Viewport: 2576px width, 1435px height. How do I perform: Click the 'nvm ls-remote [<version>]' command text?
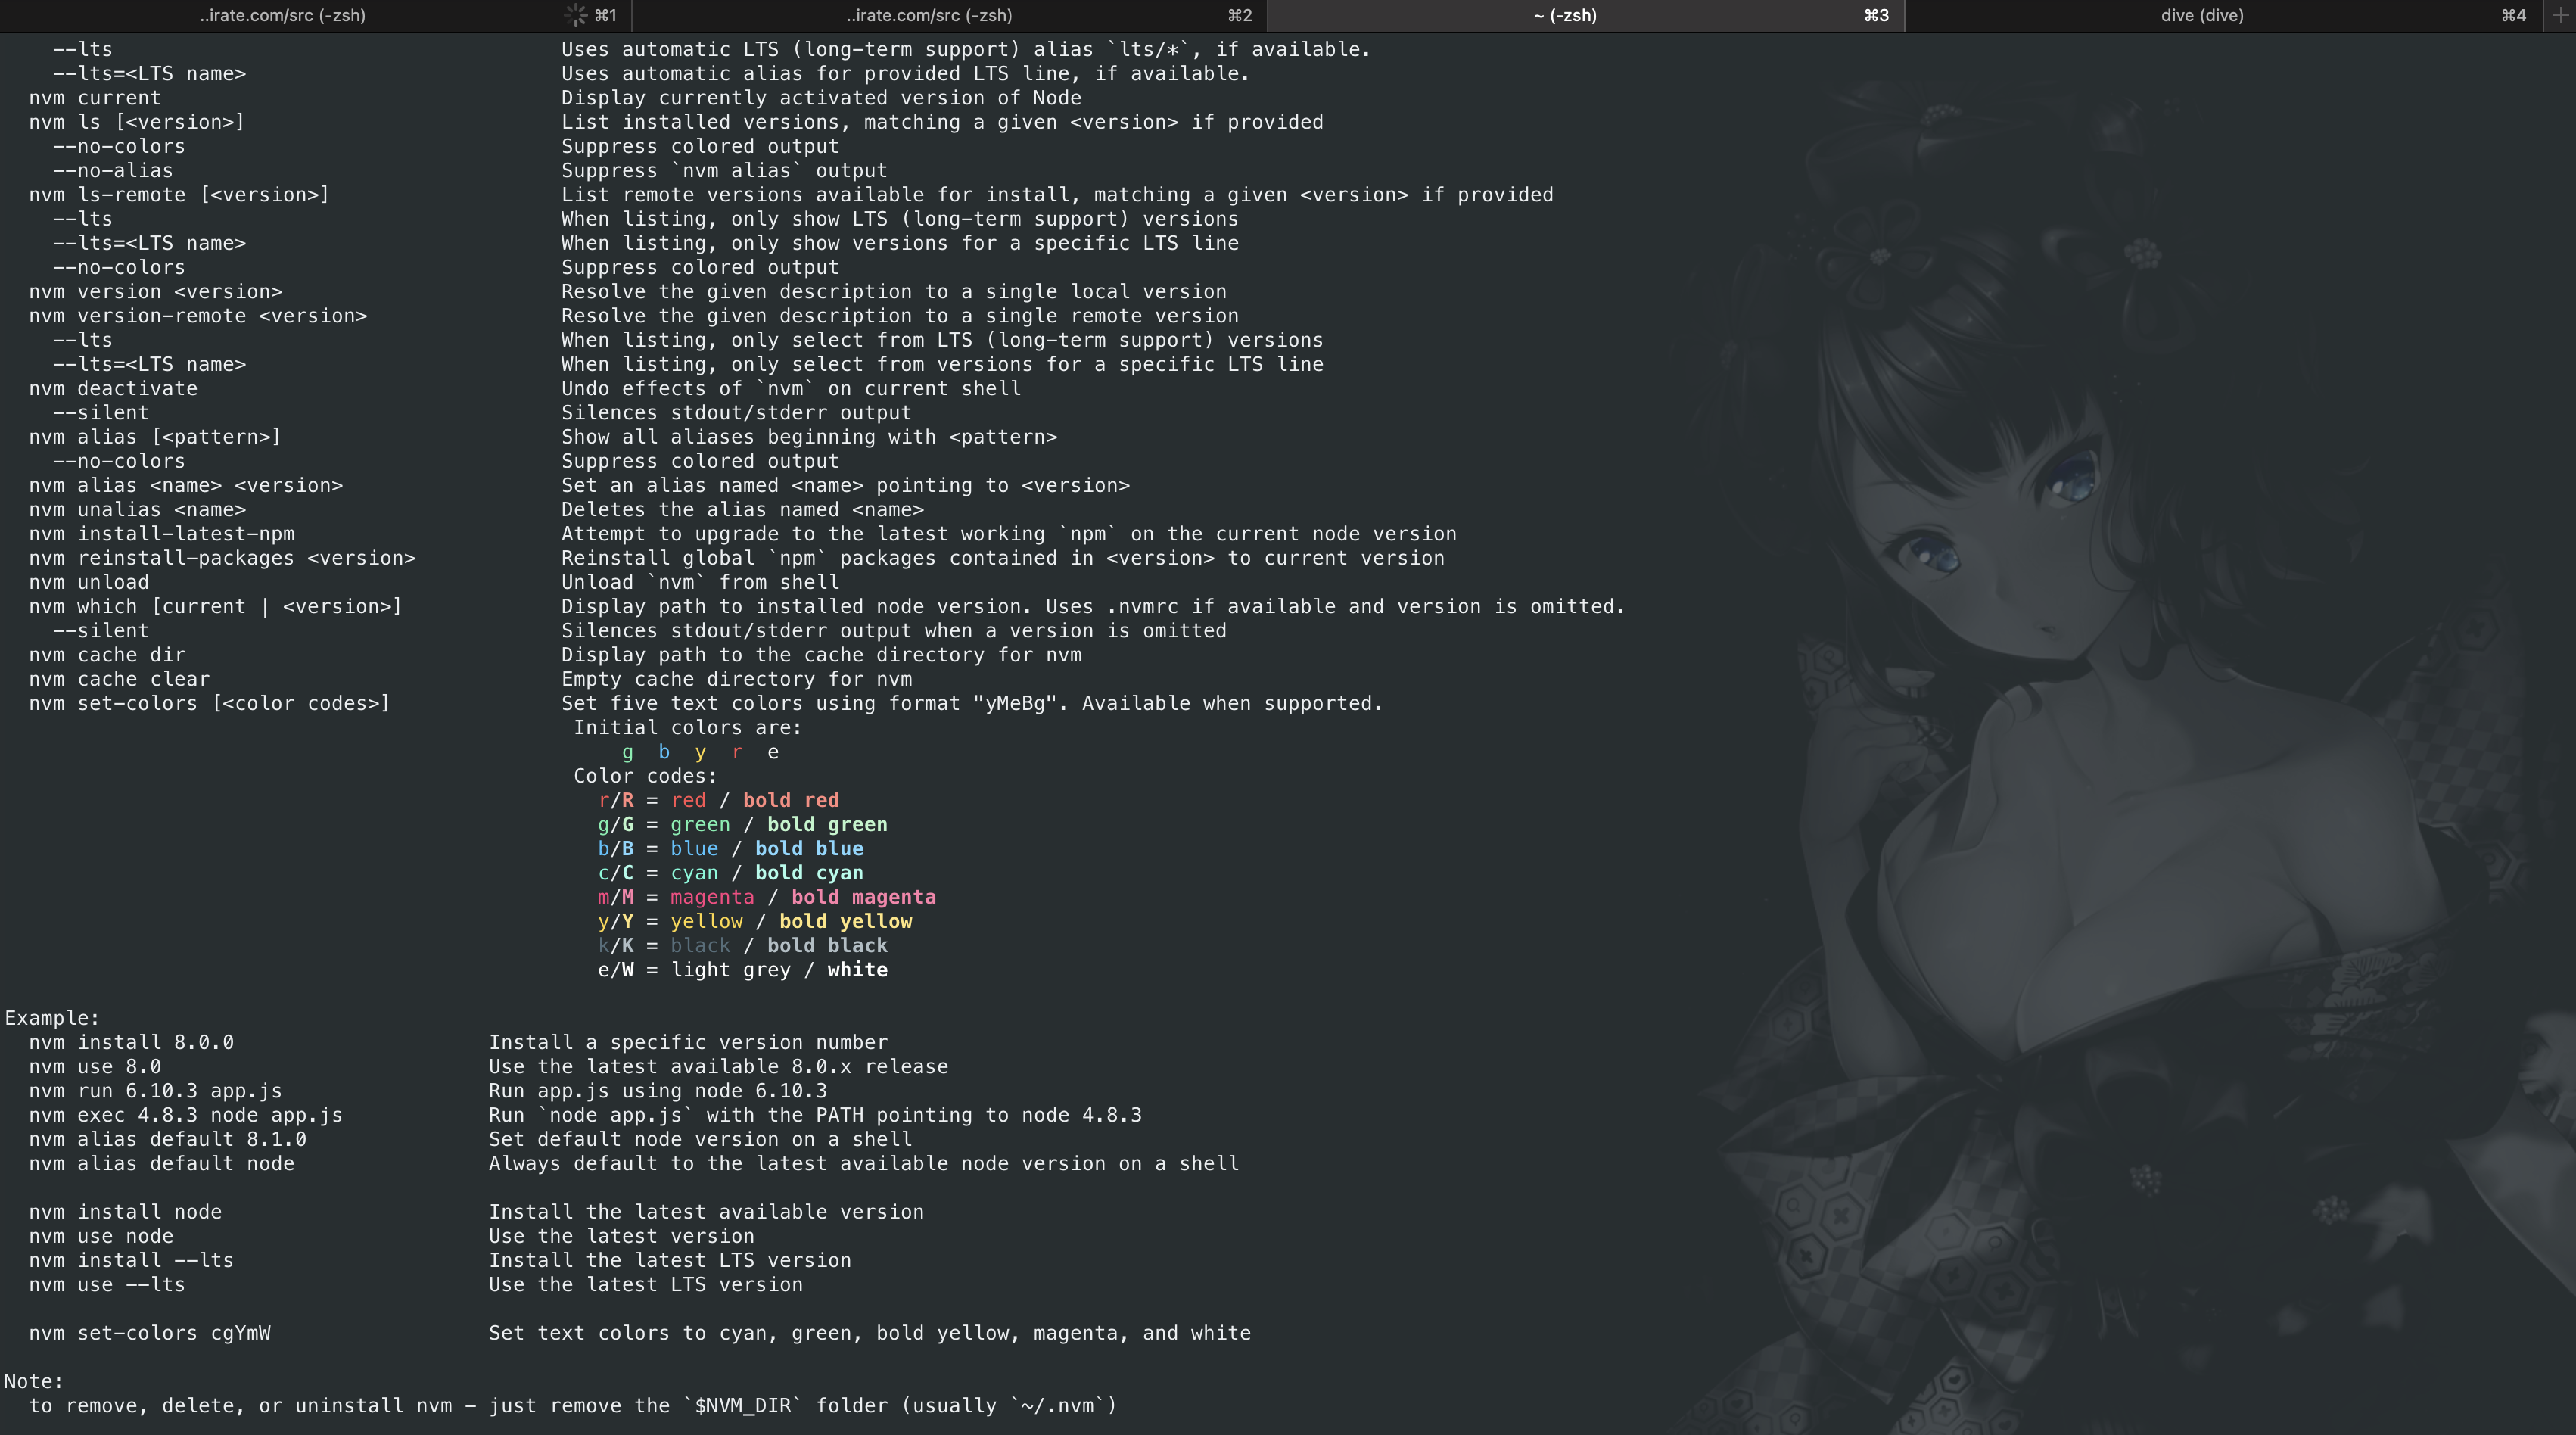(x=178, y=195)
